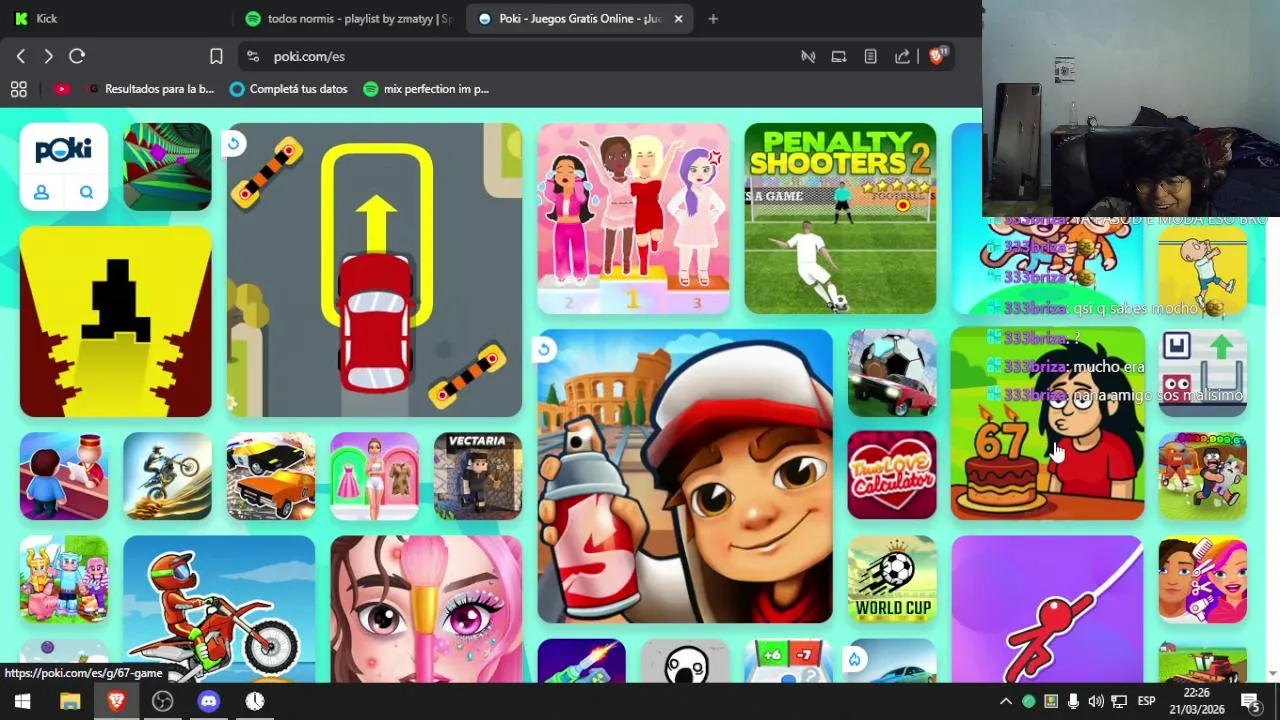1280x720 pixels.
Task: Open the red car parking game
Action: pos(374,270)
